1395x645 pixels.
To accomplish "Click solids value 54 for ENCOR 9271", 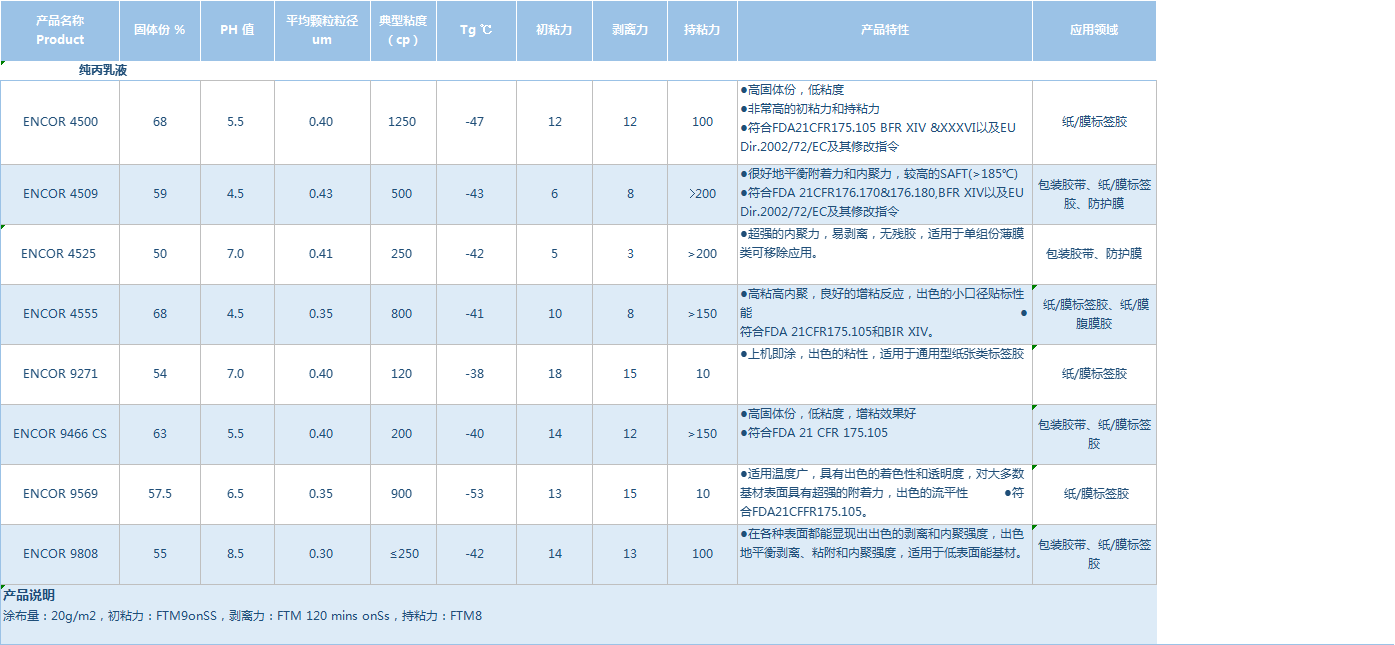I will (160, 374).
